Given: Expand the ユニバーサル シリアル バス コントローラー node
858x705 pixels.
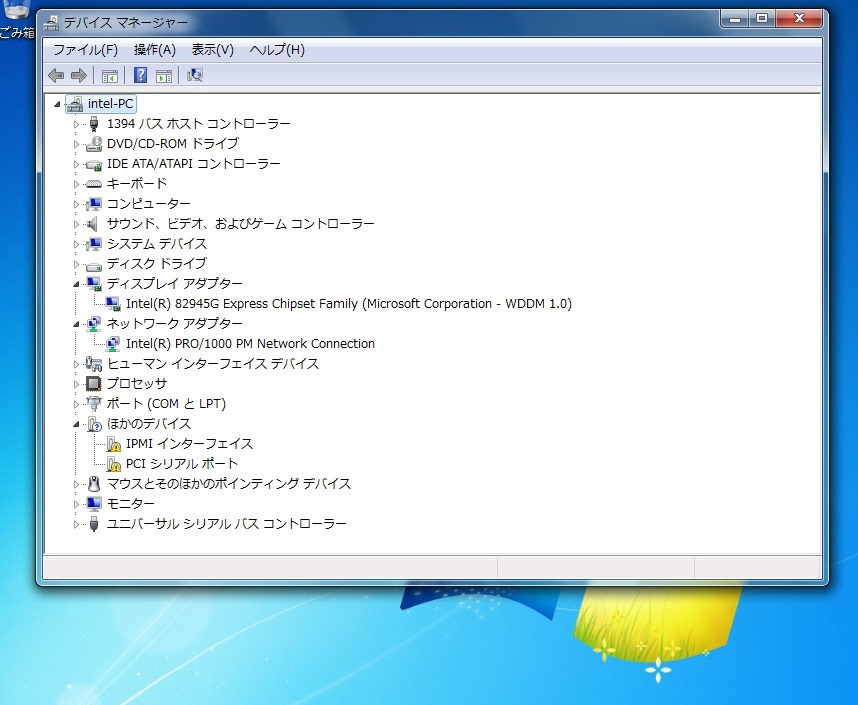Looking at the screenshot, I should (x=77, y=524).
